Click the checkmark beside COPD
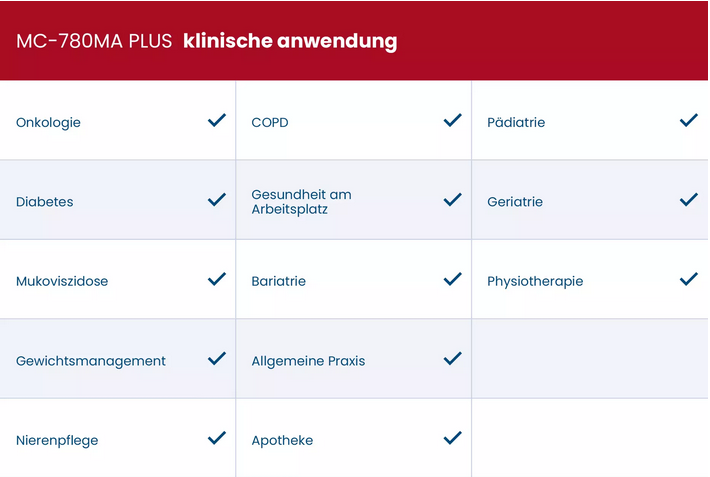 tap(452, 120)
